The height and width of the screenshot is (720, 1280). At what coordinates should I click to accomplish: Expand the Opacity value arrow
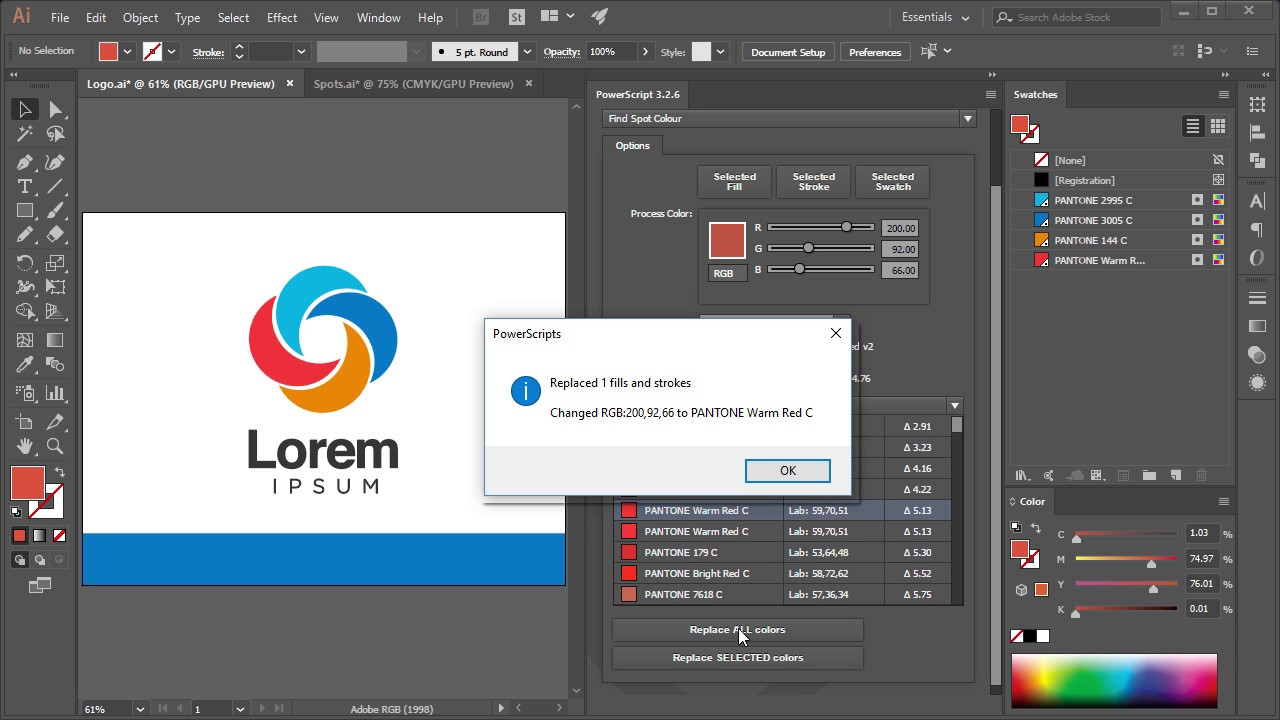point(645,52)
